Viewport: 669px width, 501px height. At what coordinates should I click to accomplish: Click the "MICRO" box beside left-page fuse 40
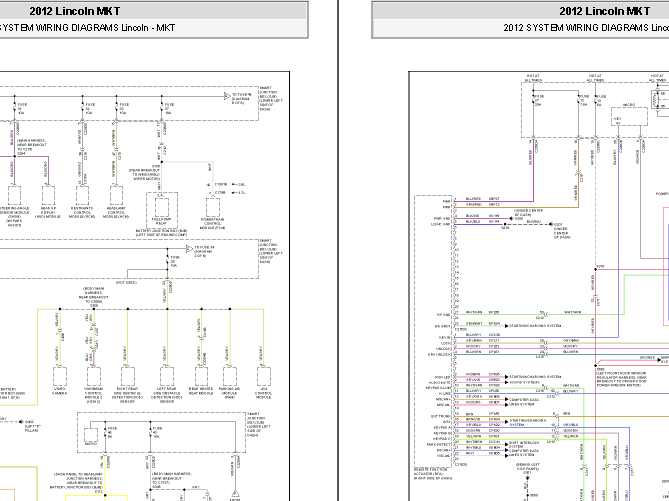point(91,437)
